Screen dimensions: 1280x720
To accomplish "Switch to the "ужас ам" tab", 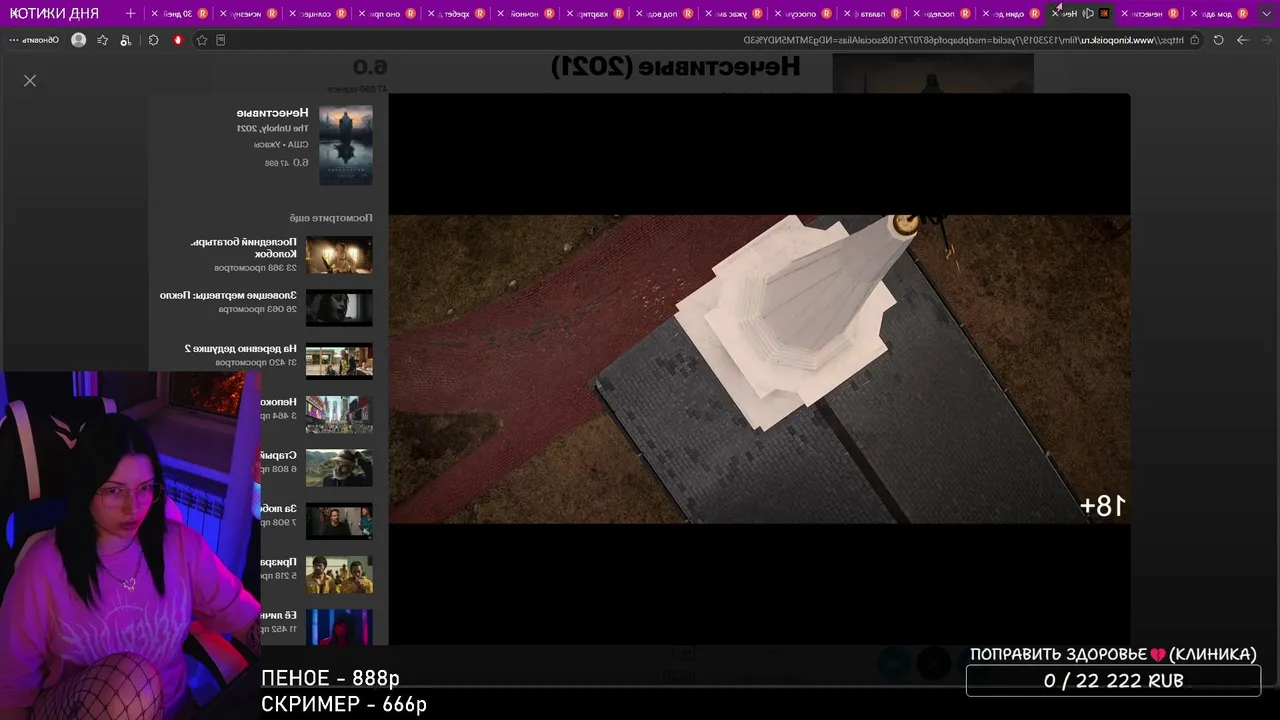I will (733, 14).
